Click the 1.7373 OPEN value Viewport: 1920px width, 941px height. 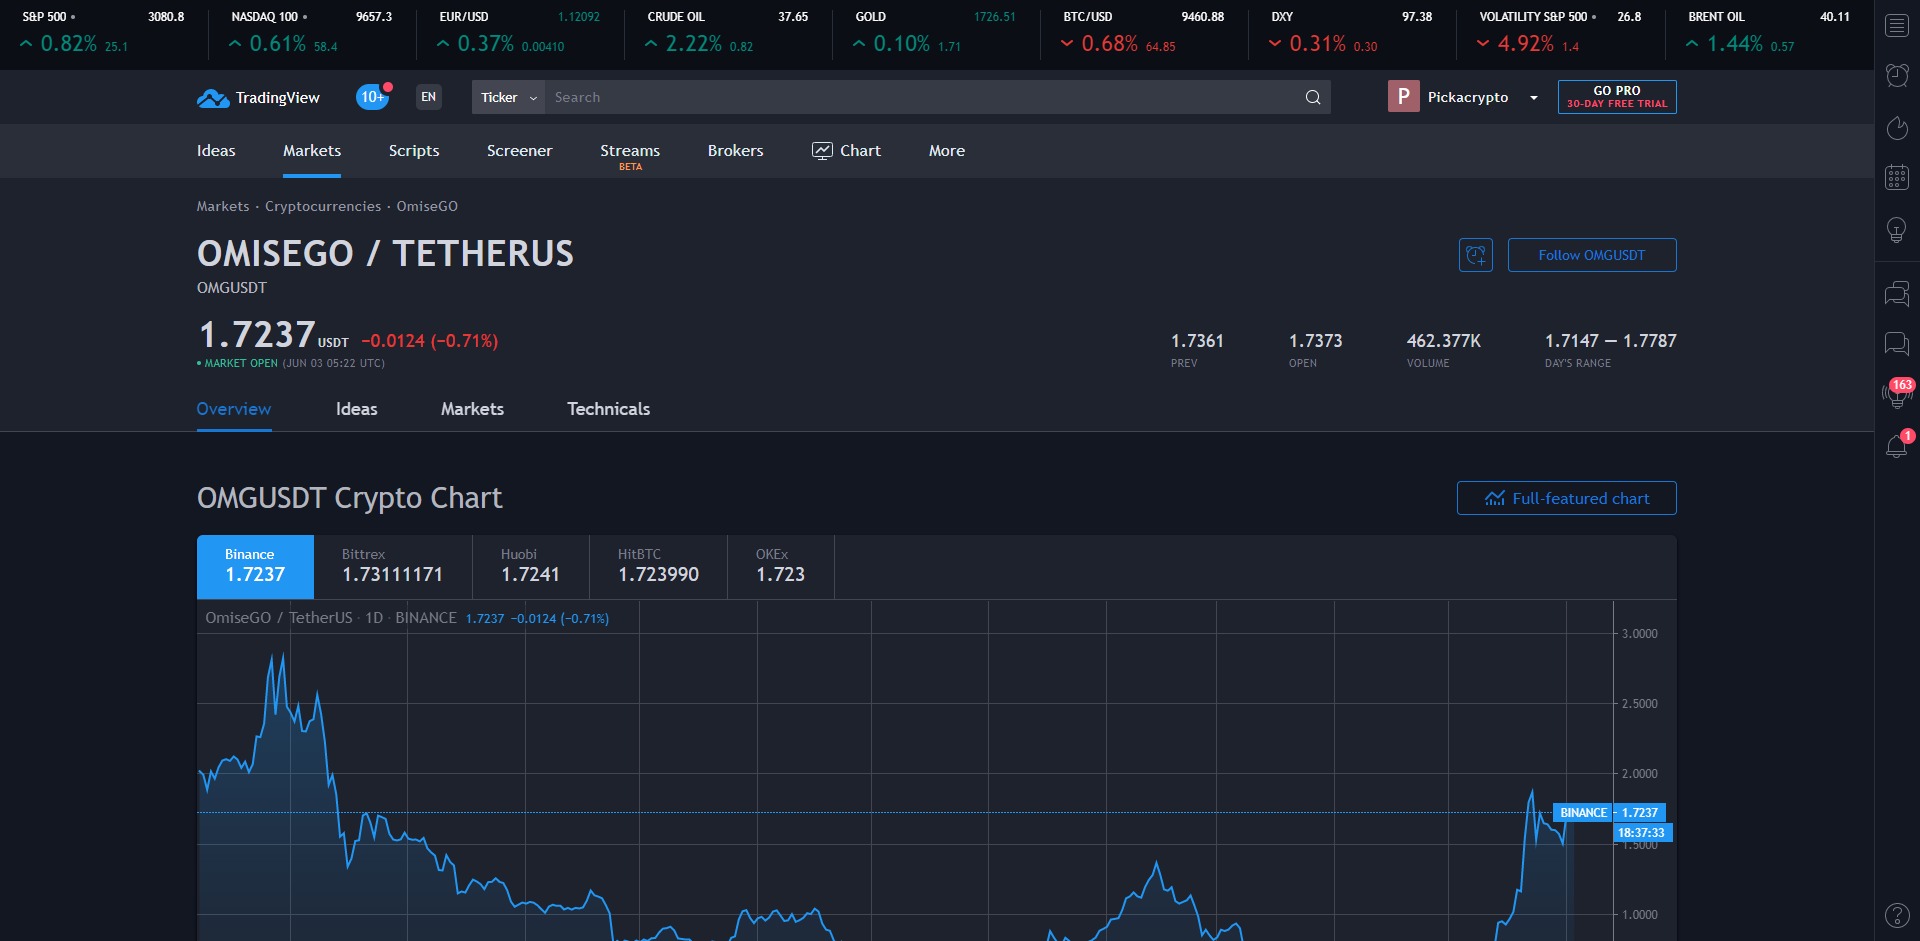pos(1315,341)
